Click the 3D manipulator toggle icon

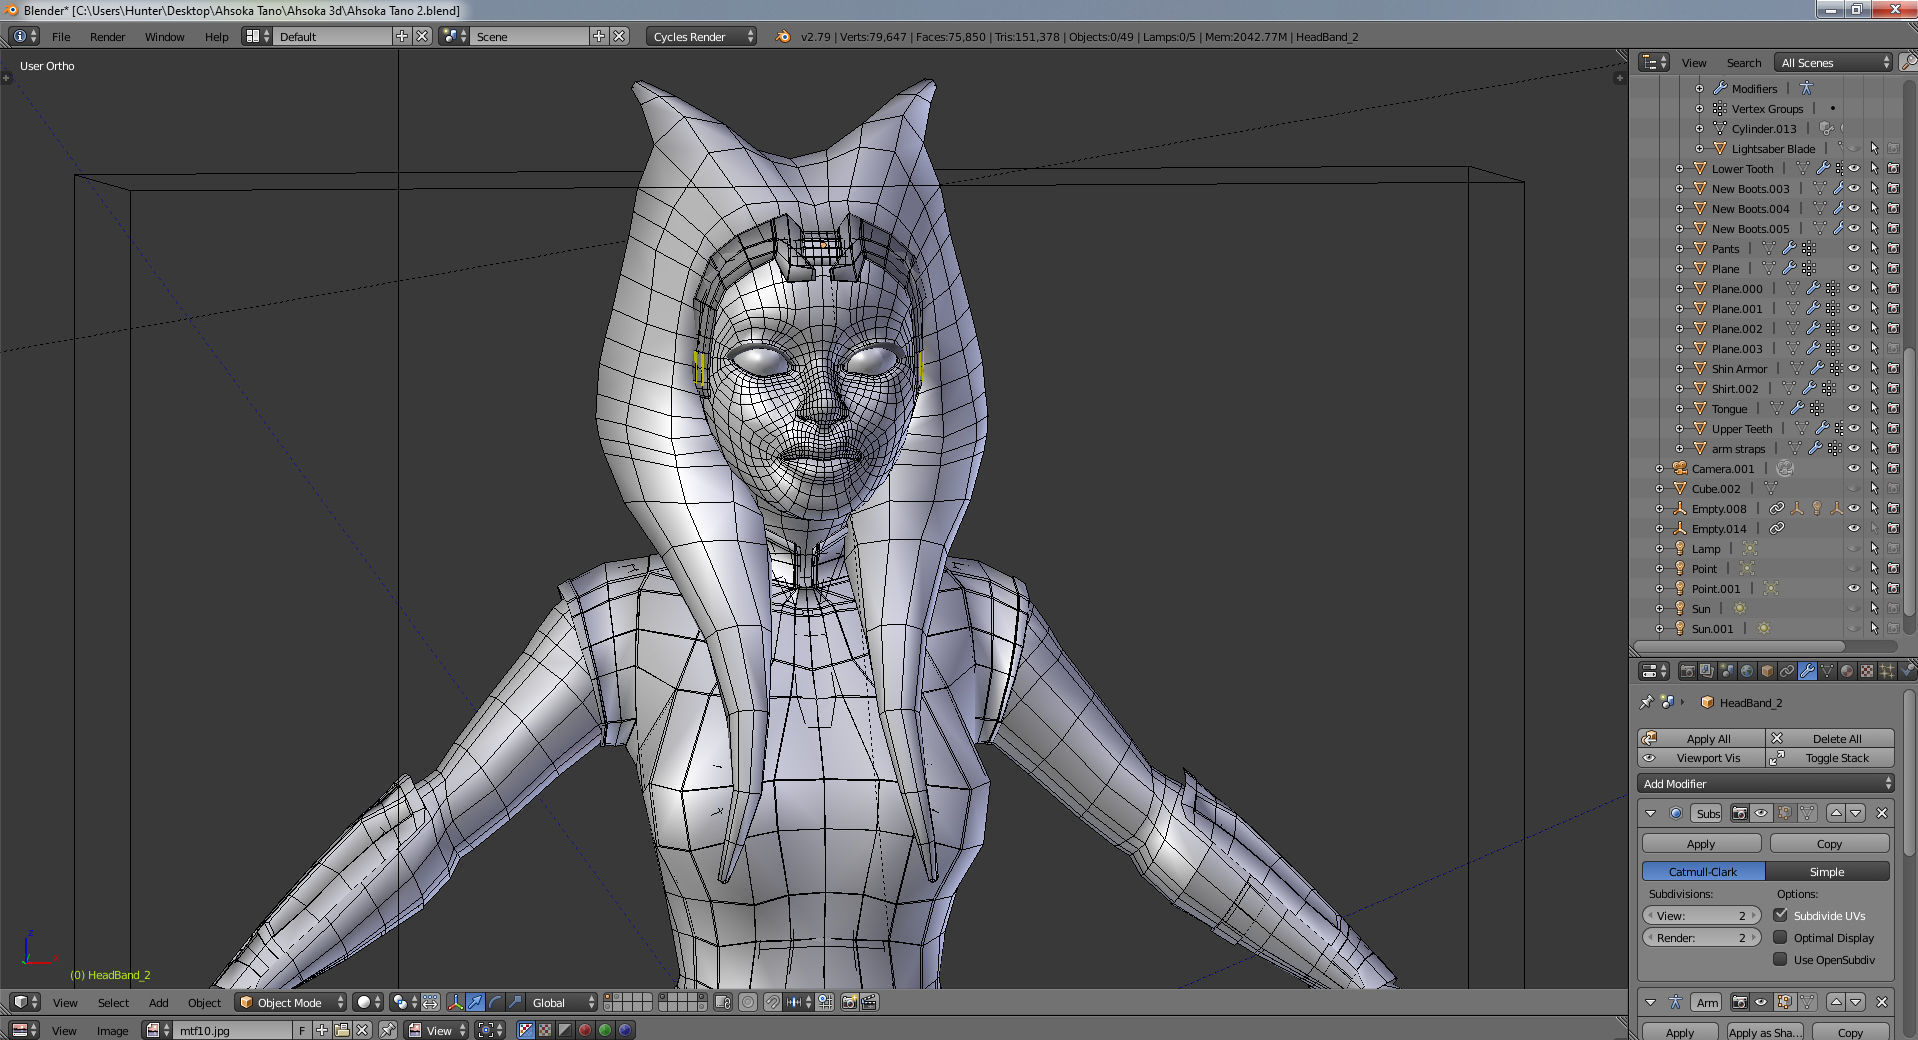[x=455, y=1002]
